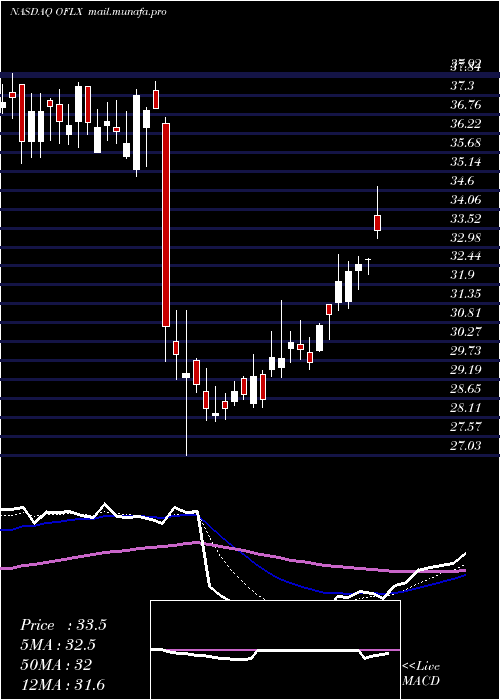Click the '<<Live MACD' label
Image resolution: width=500 pixels, height=700 pixels.
[421, 674]
